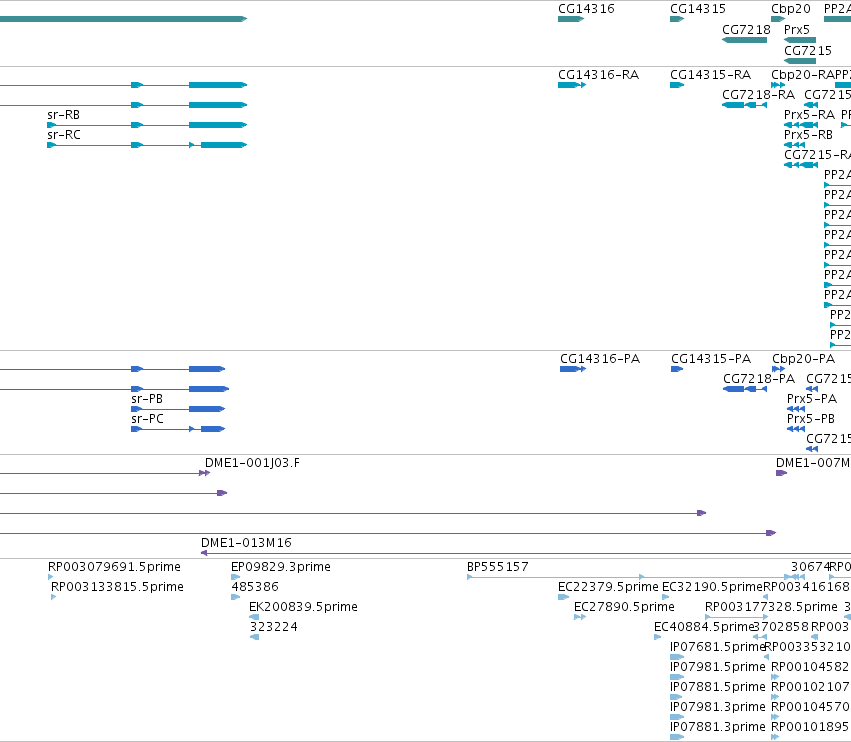Click the Cbp20 gene label

[791, 9]
